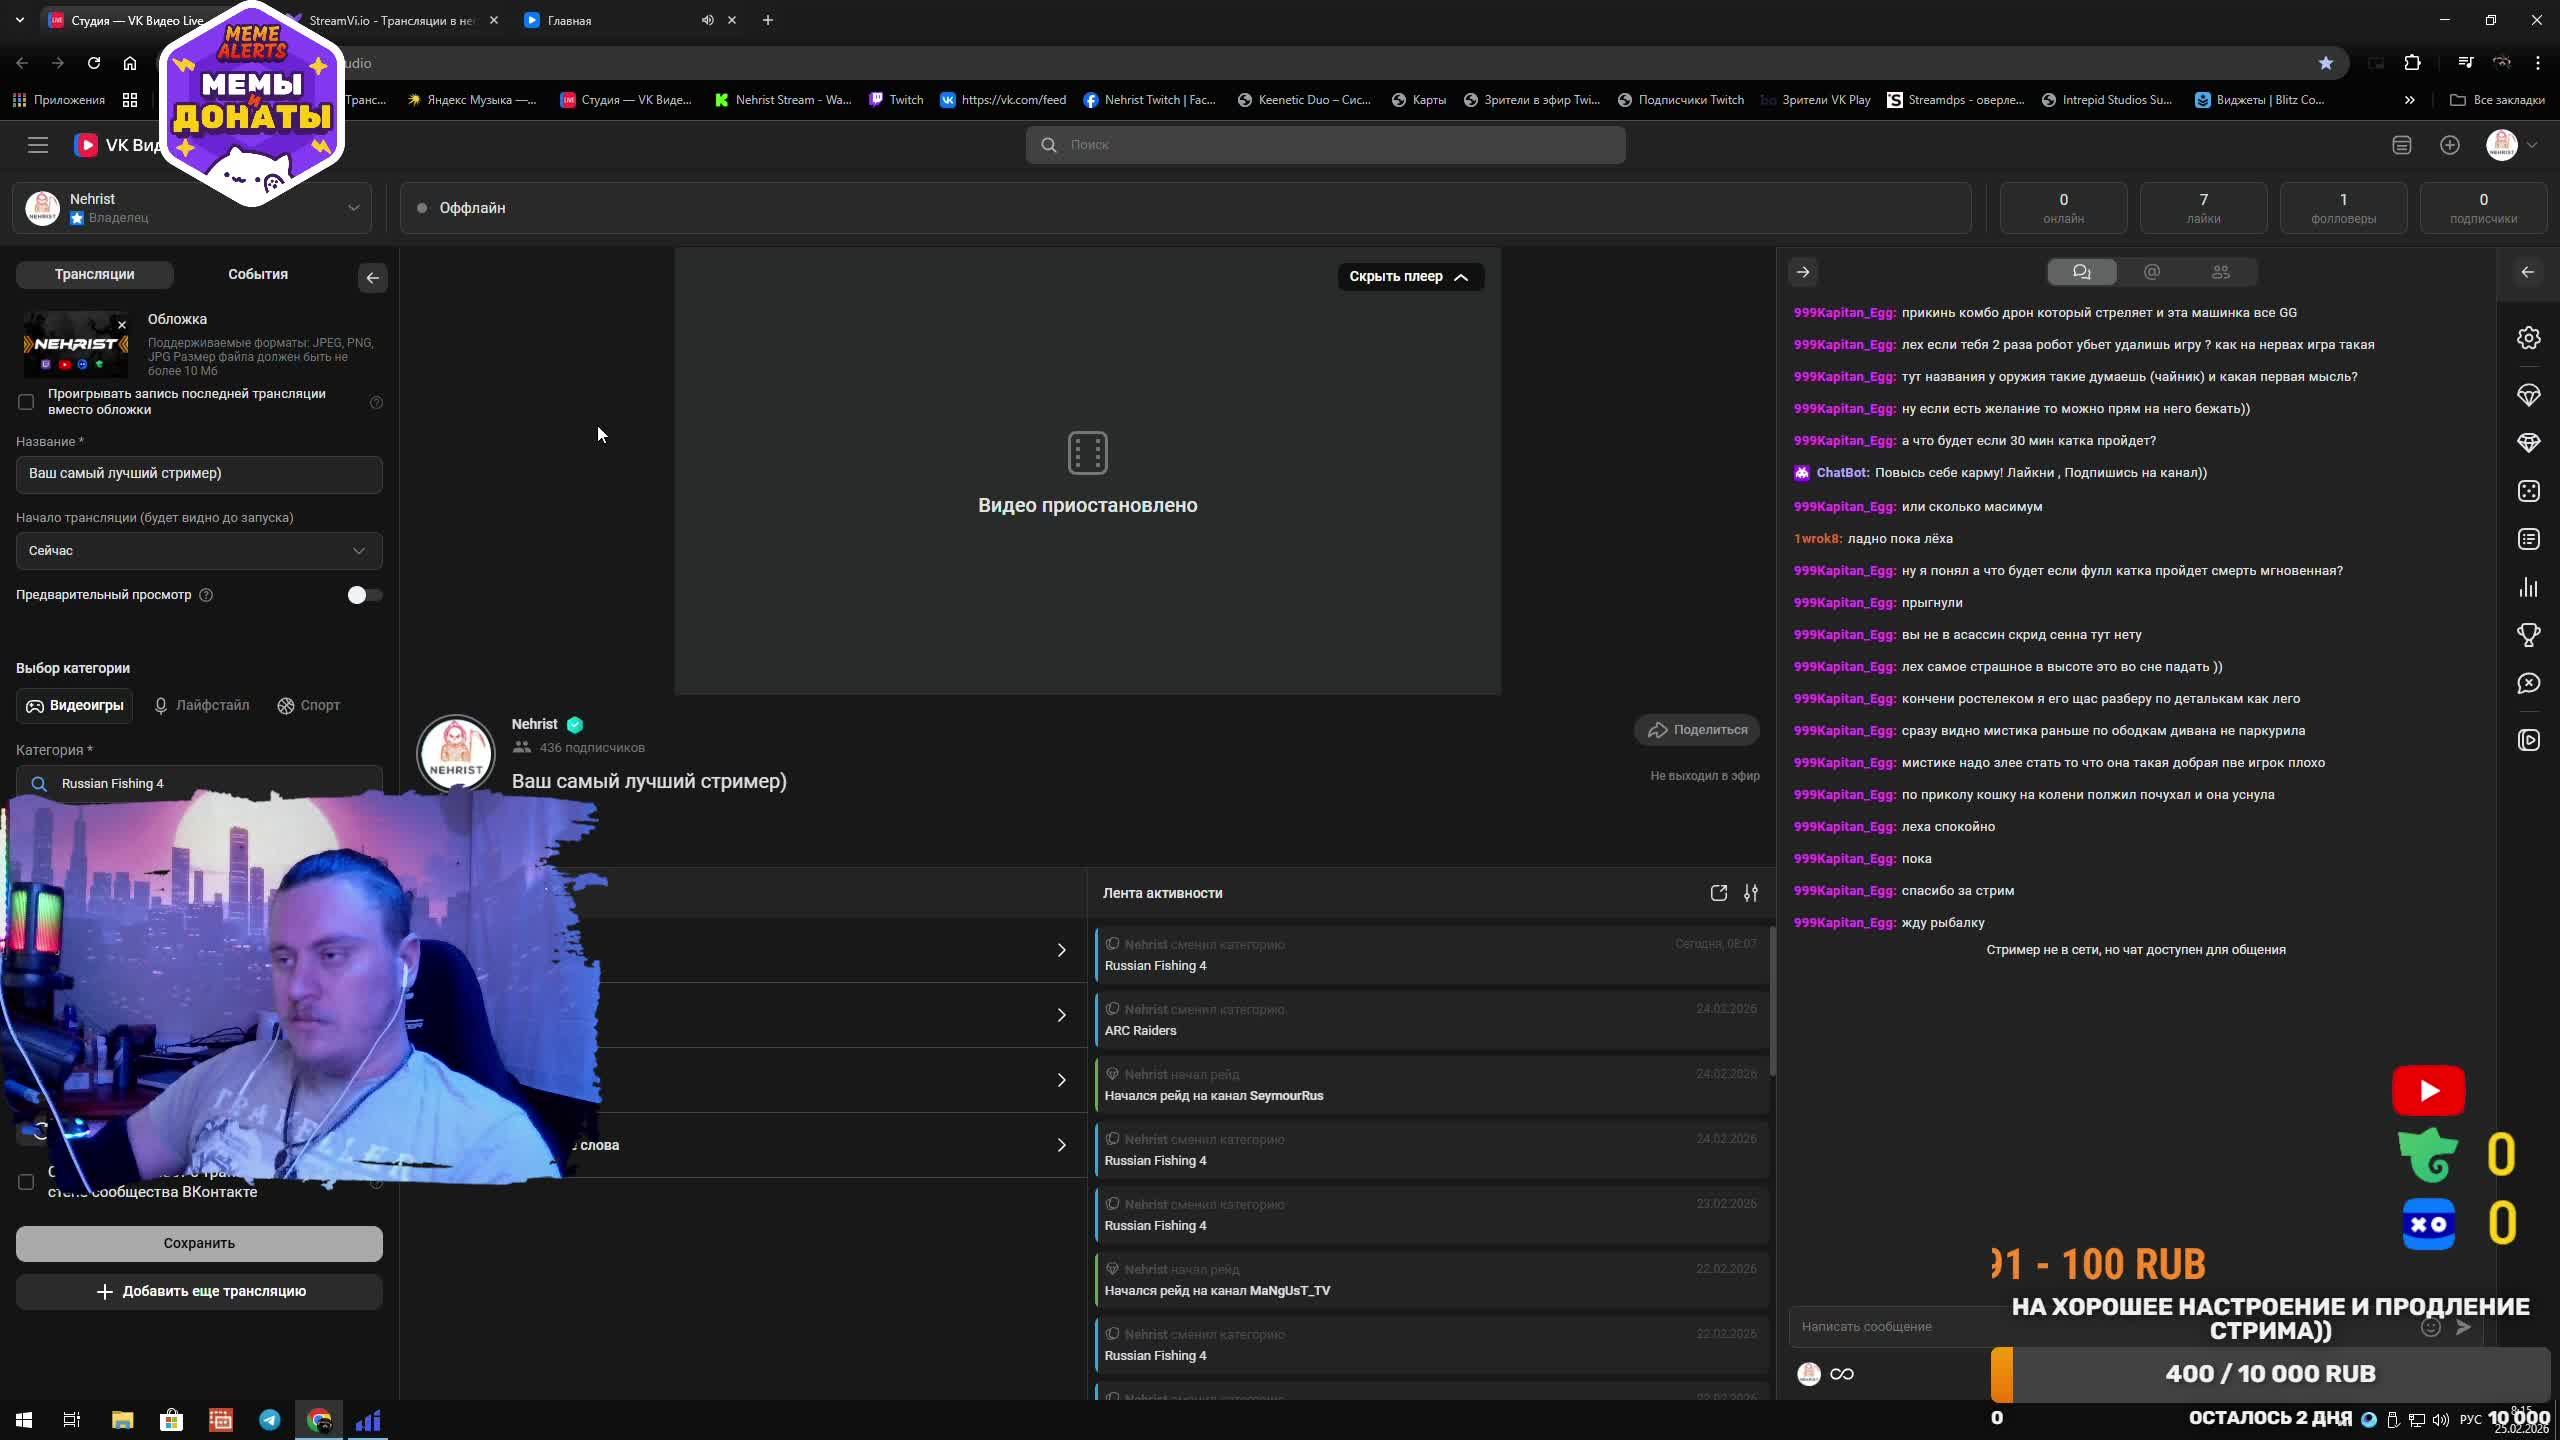
Task: Open stream start time Сейчас dropdown
Action: (199, 551)
